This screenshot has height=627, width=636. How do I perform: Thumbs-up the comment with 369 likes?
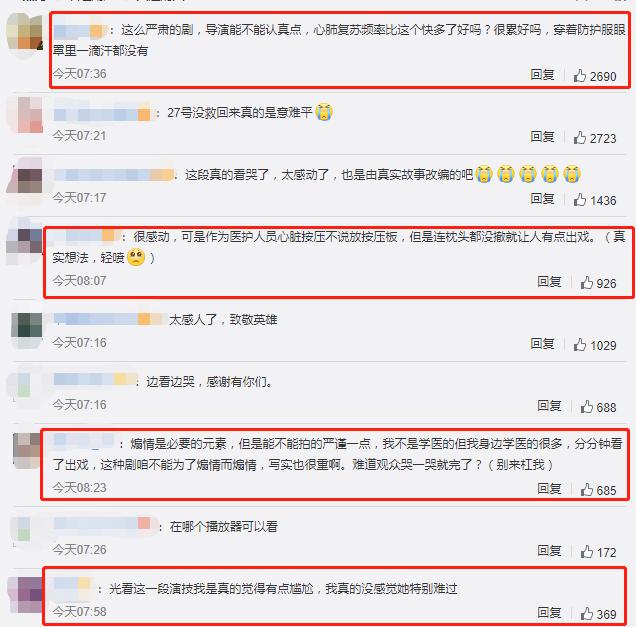598,614
